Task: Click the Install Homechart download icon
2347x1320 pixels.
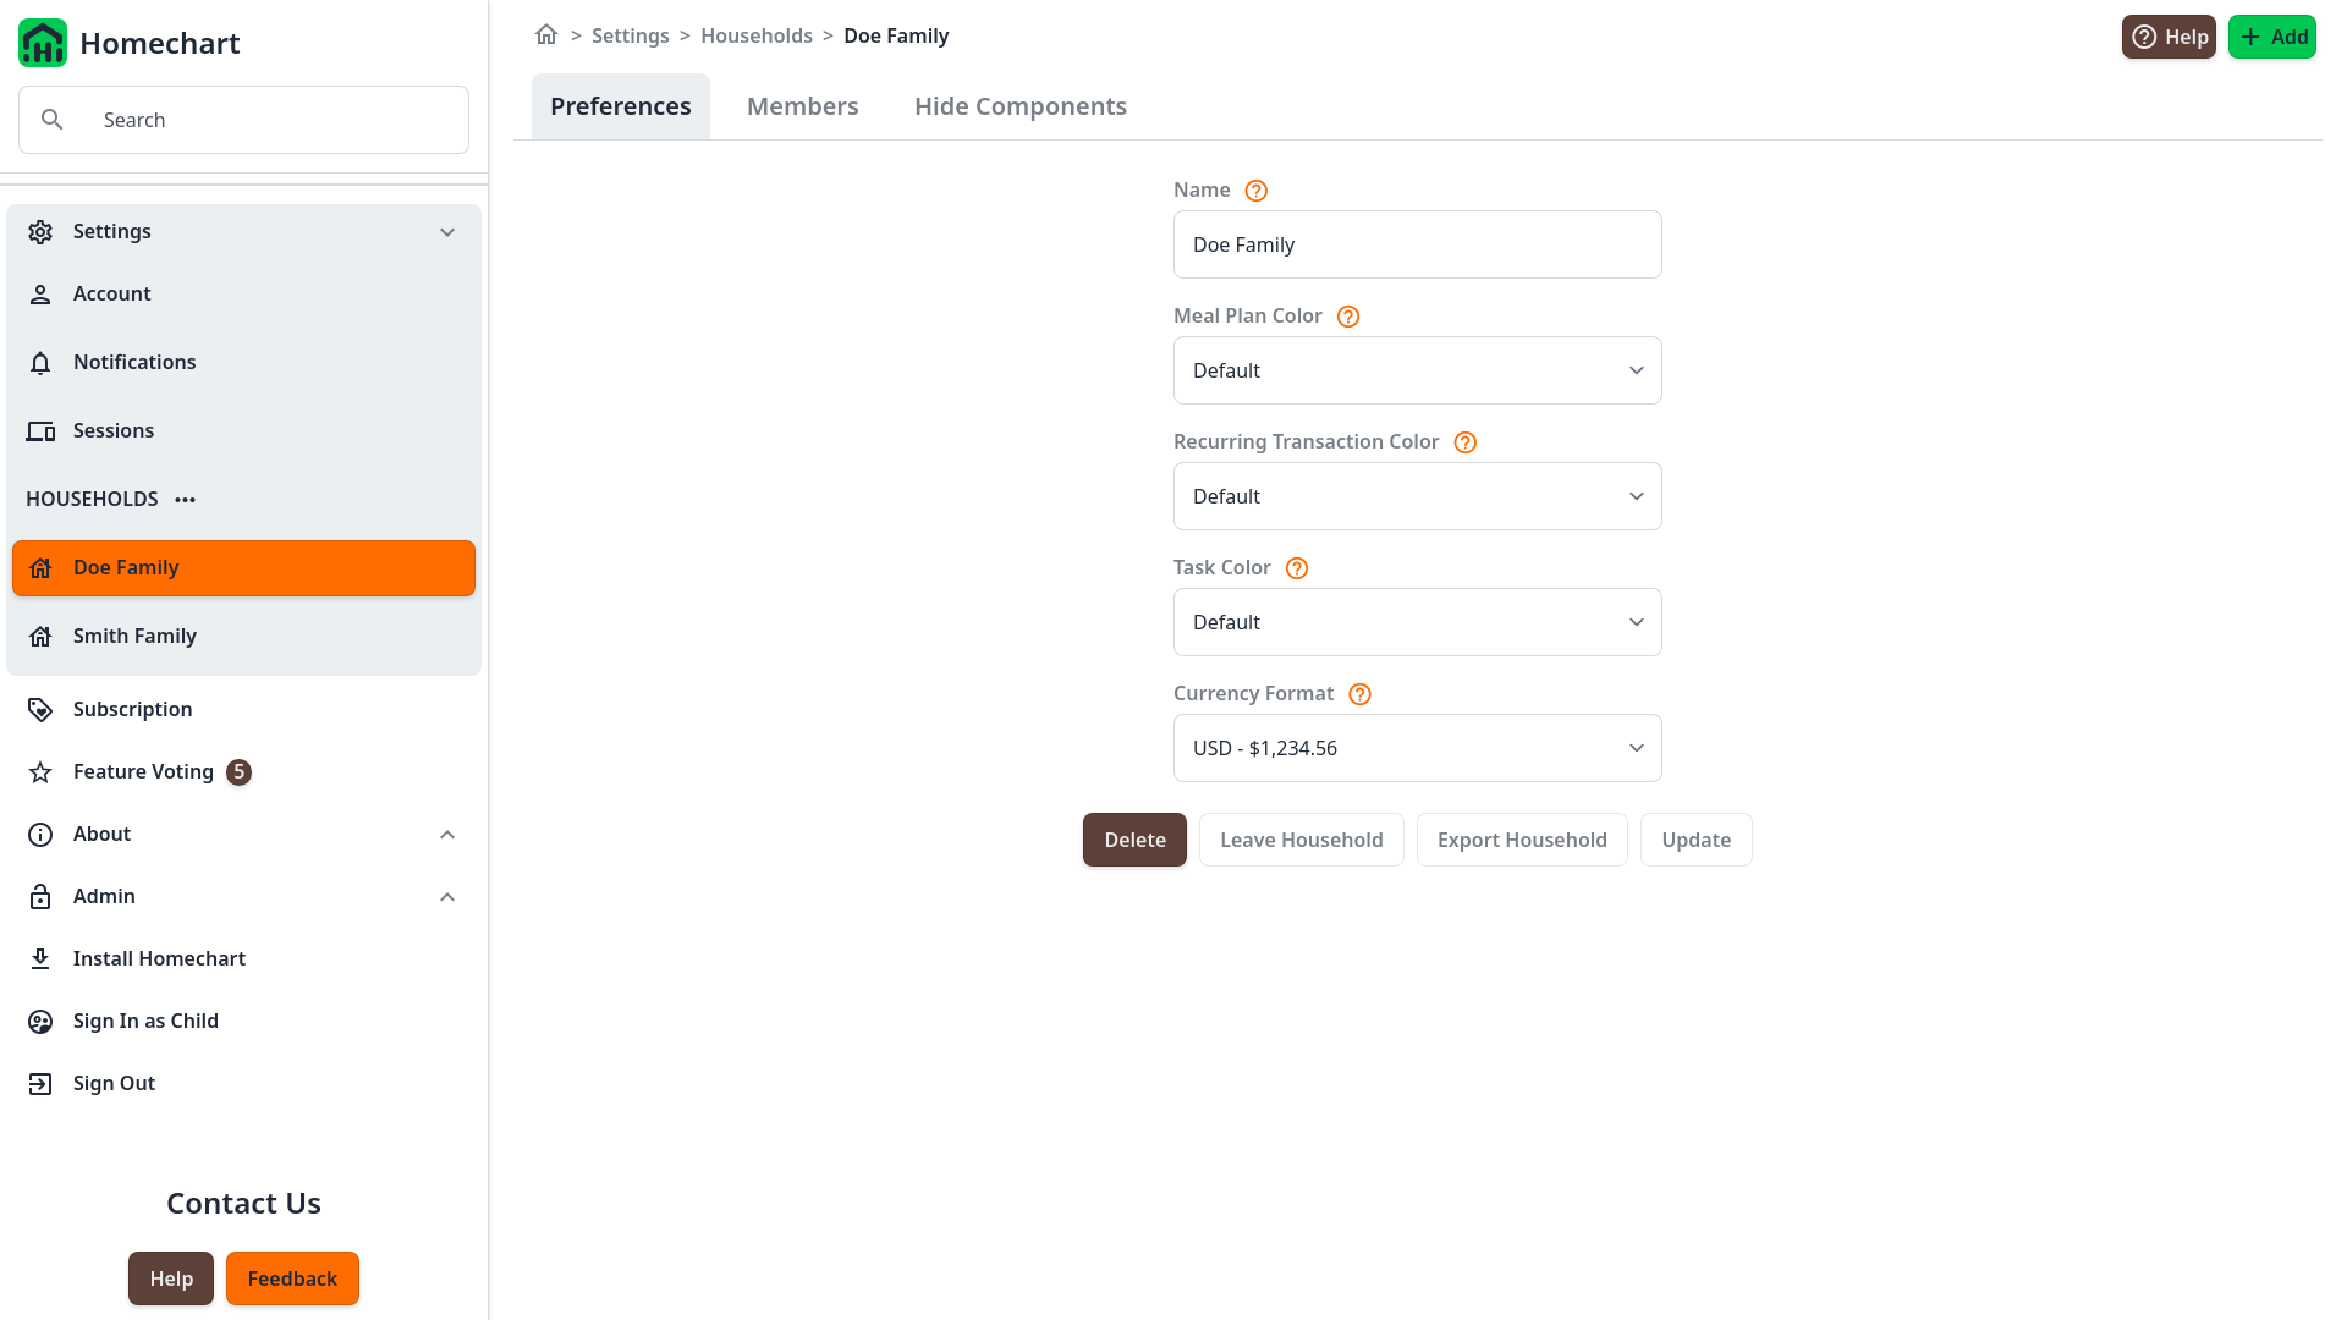Action: tap(40, 957)
